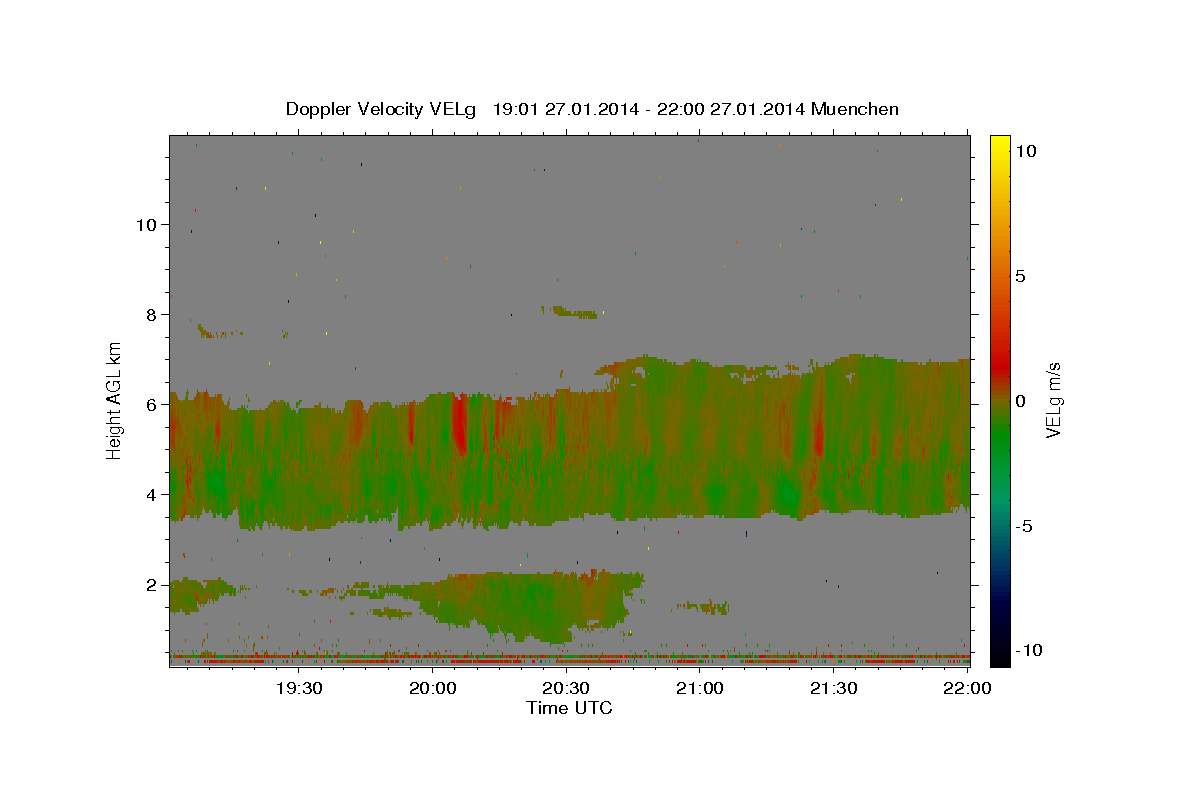Click the height tick label 8
Viewport: 1200px width, 800px height.
pos(151,314)
